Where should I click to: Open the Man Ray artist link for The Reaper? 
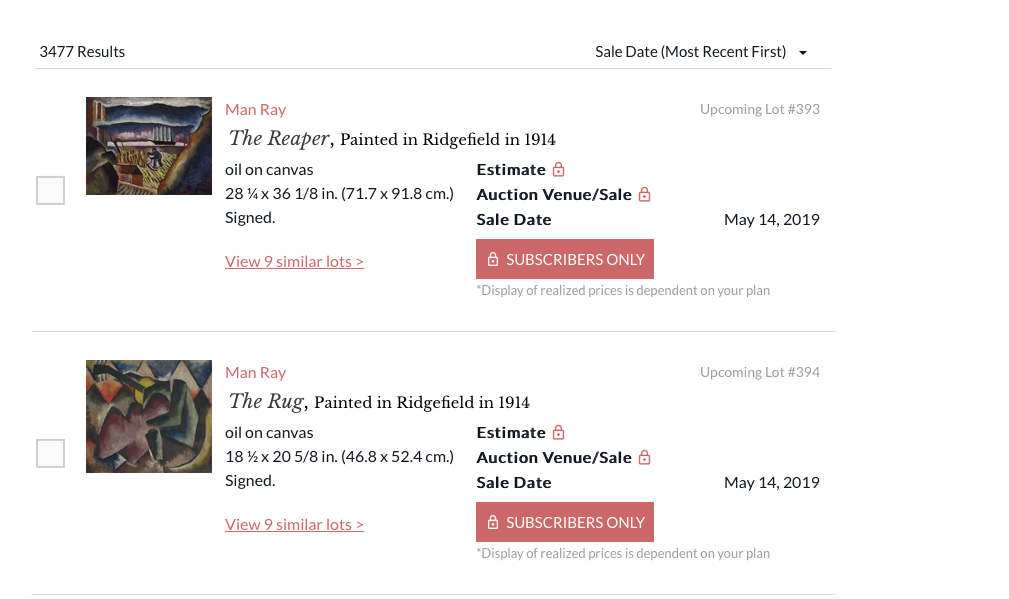tap(255, 109)
